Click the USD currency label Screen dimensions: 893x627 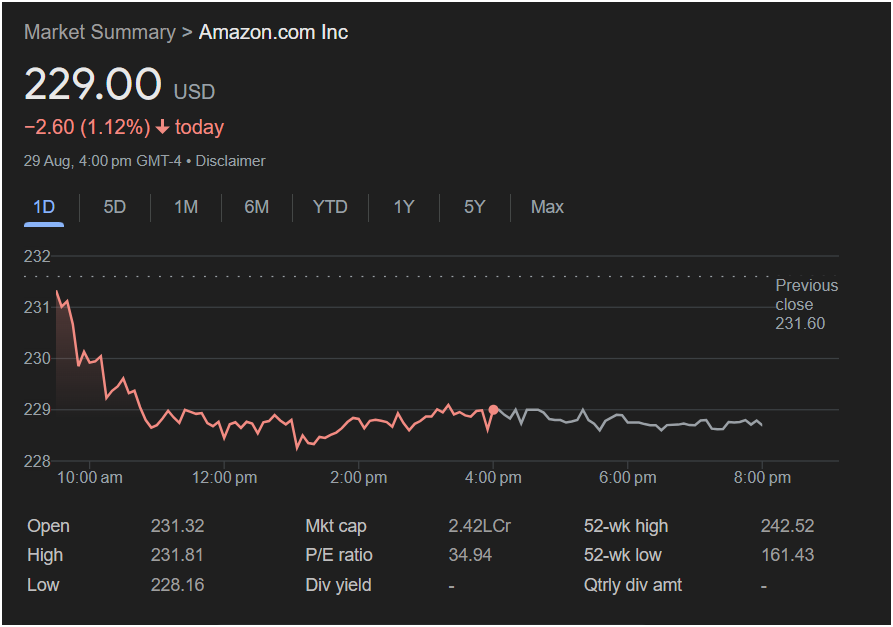point(194,92)
